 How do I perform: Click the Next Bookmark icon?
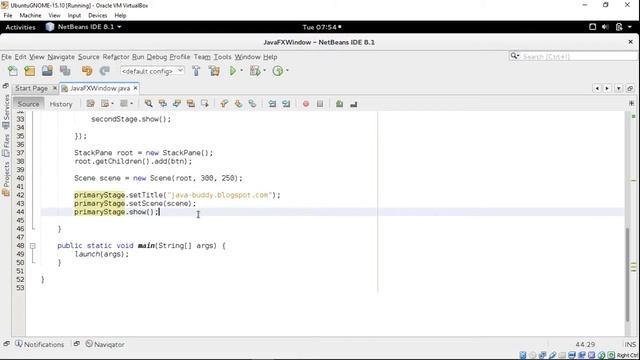coord(238,104)
